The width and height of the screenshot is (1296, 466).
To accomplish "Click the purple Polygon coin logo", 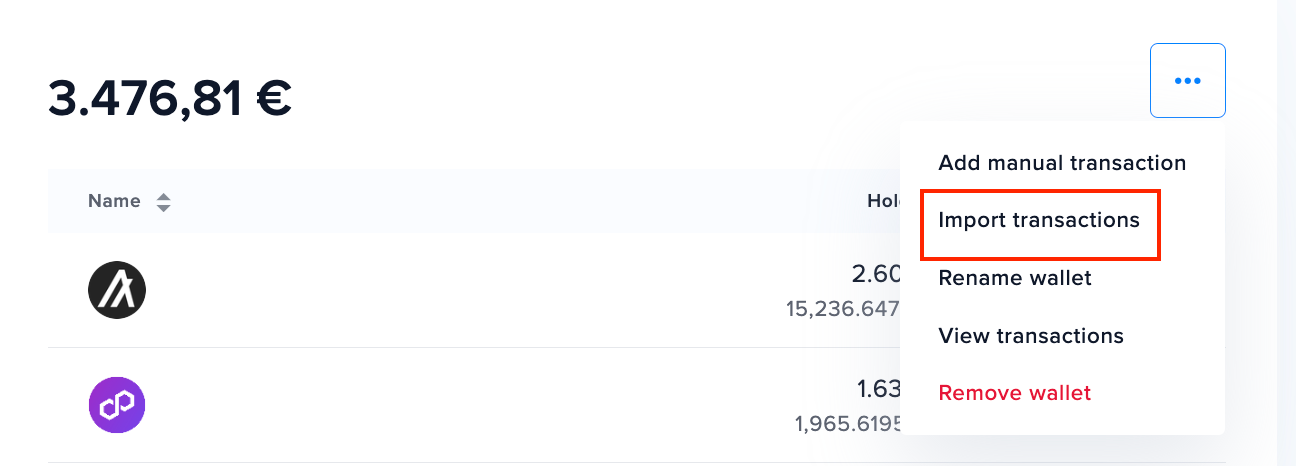I will pos(117,405).
